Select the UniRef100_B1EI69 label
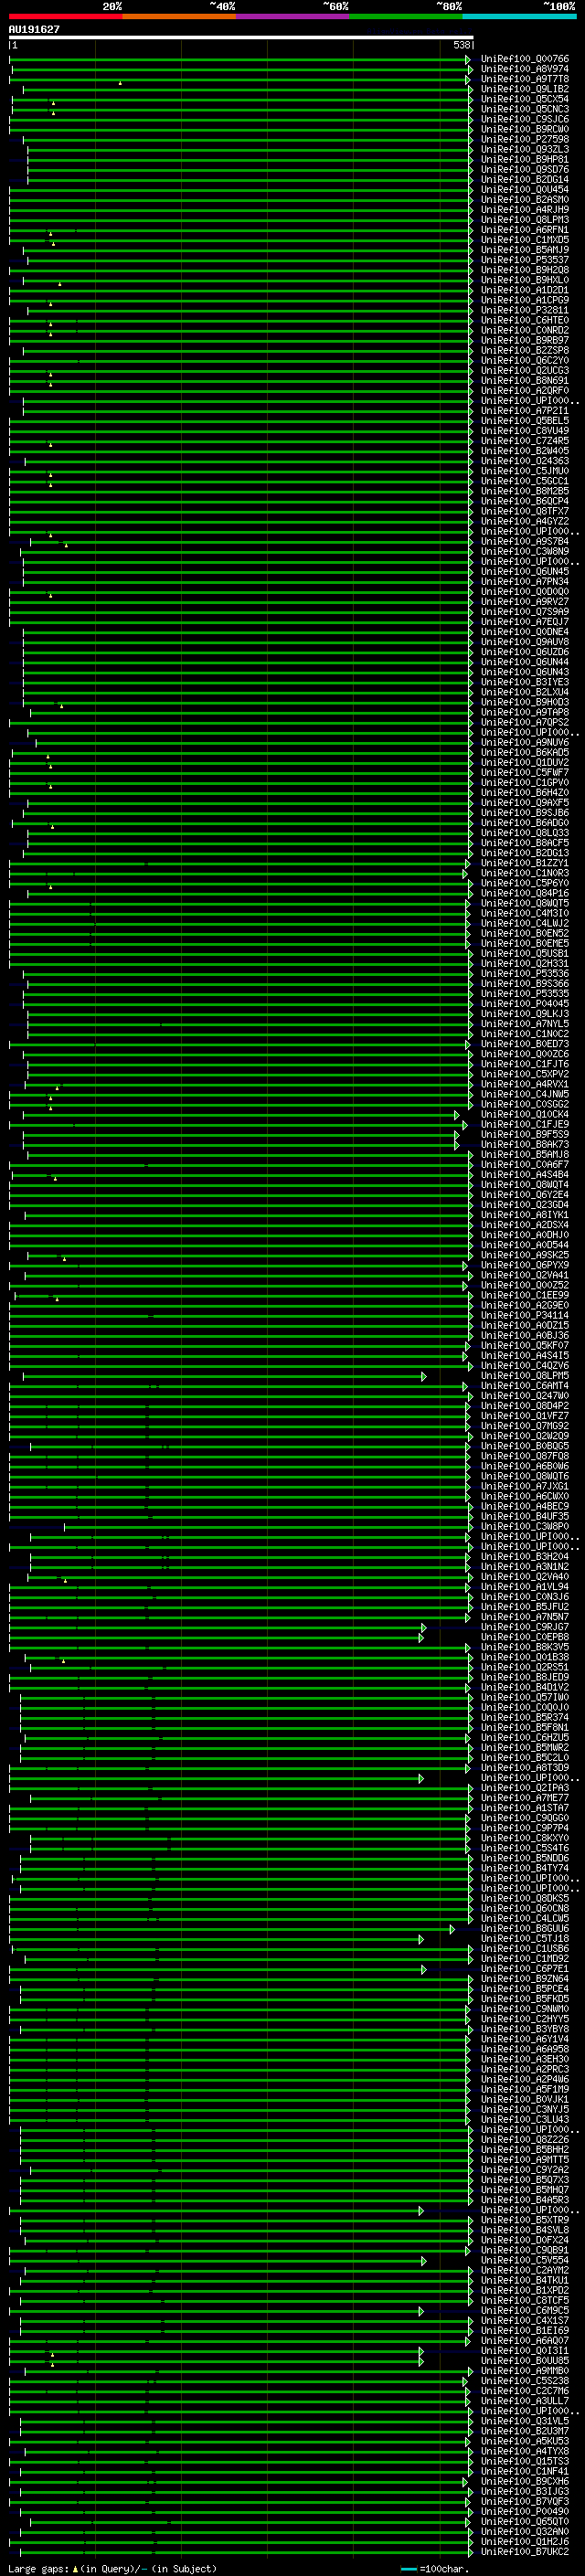 [525, 2331]
